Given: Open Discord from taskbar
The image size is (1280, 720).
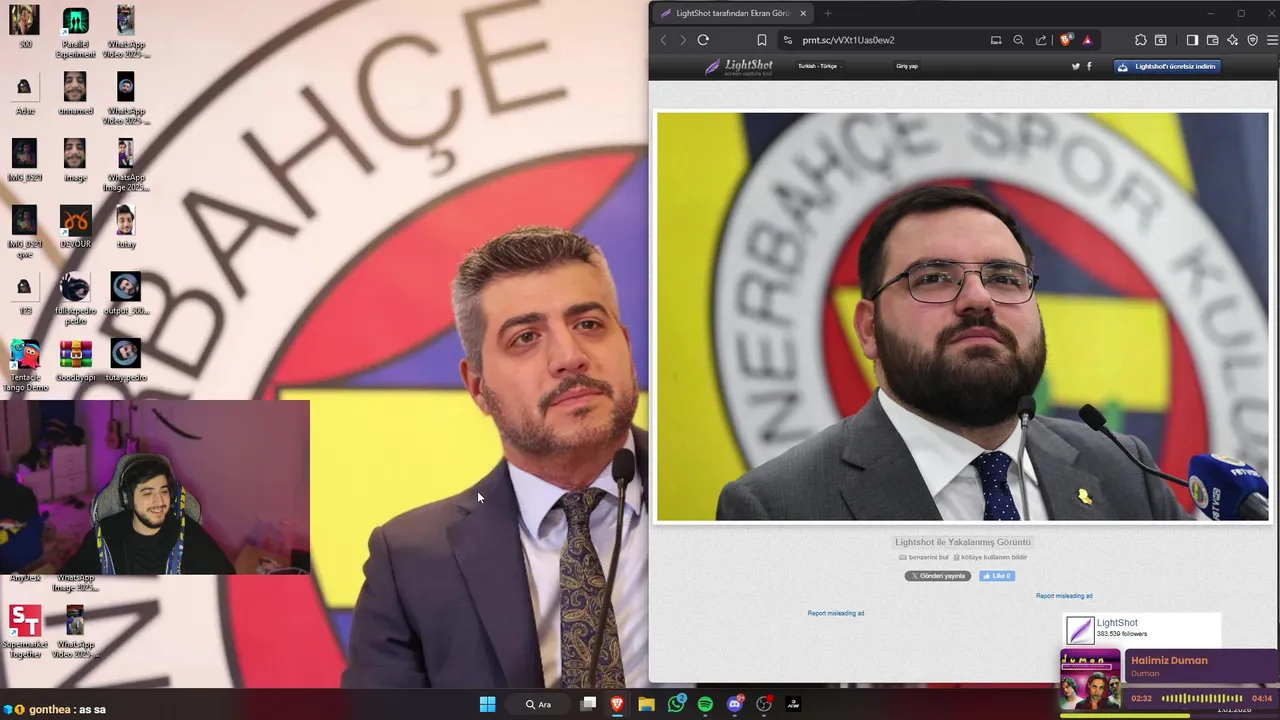Looking at the screenshot, I should (x=735, y=704).
